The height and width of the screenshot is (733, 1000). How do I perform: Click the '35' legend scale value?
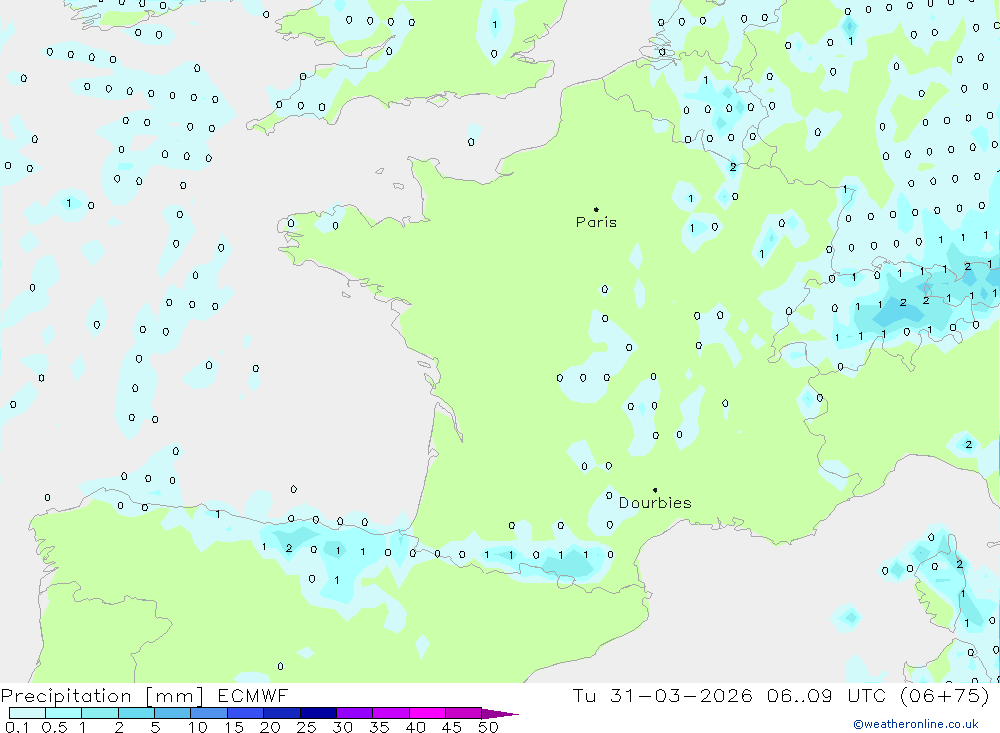point(379,727)
